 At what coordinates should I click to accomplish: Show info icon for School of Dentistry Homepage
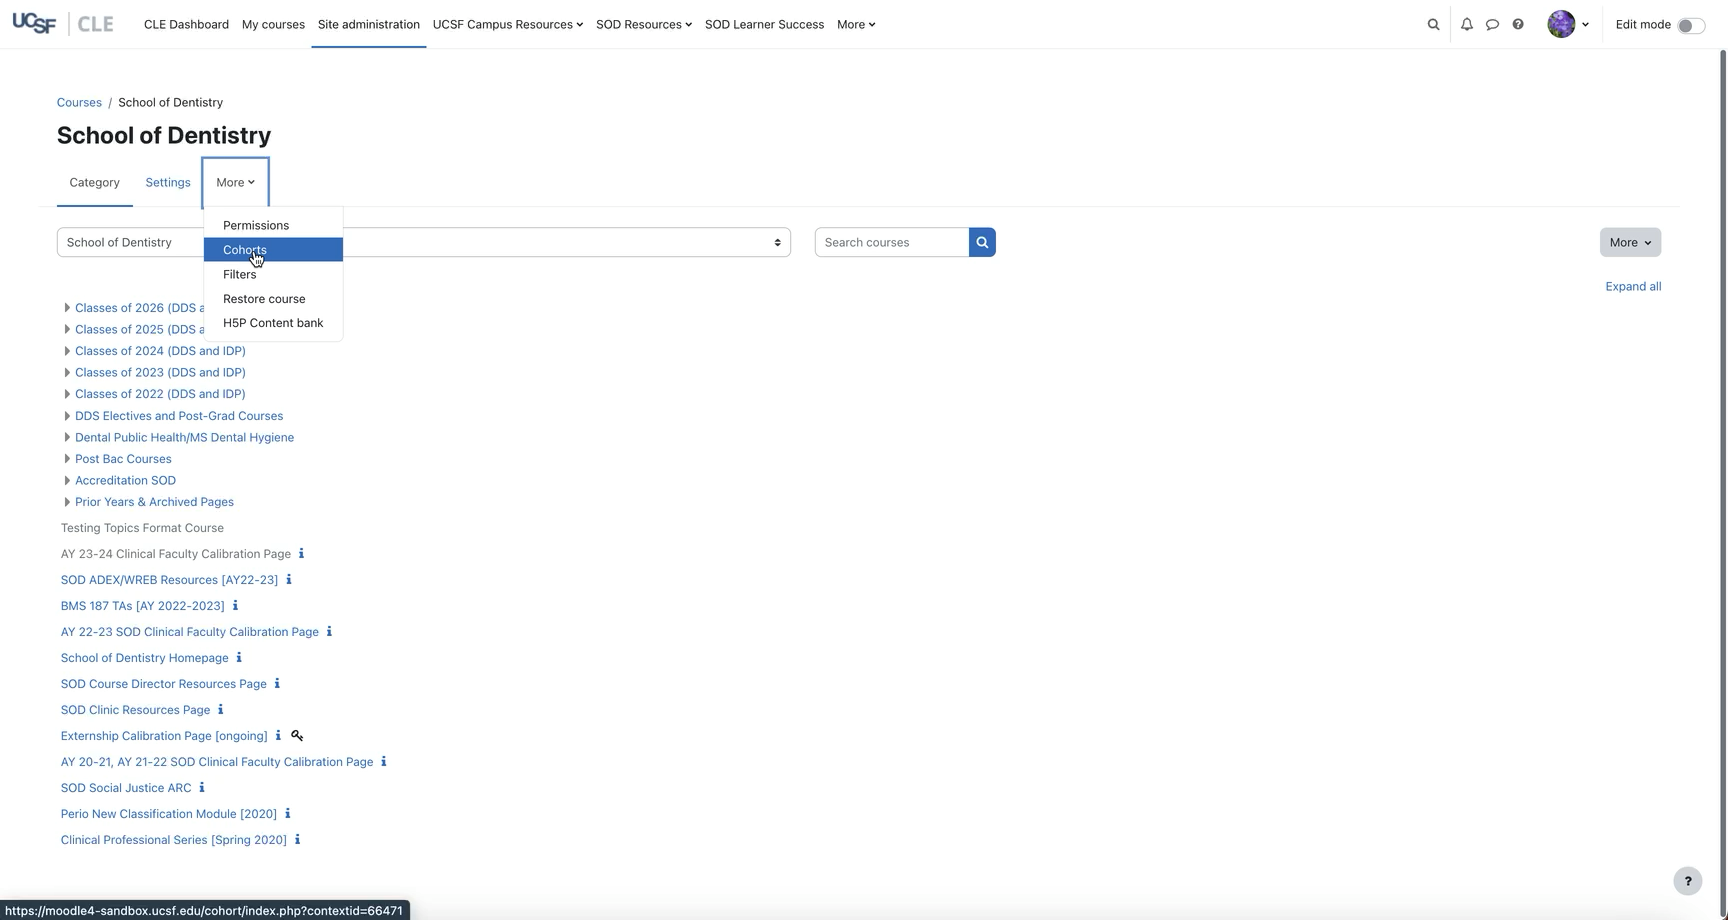click(x=239, y=657)
